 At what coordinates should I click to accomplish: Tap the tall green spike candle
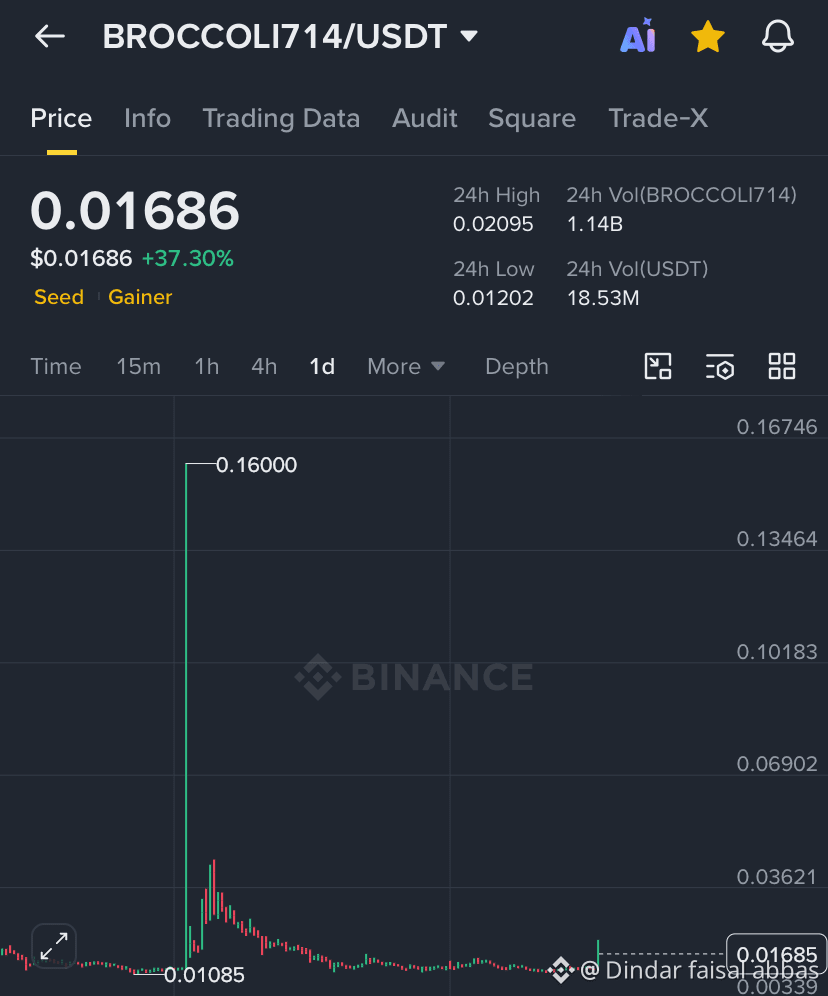(186, 718)
